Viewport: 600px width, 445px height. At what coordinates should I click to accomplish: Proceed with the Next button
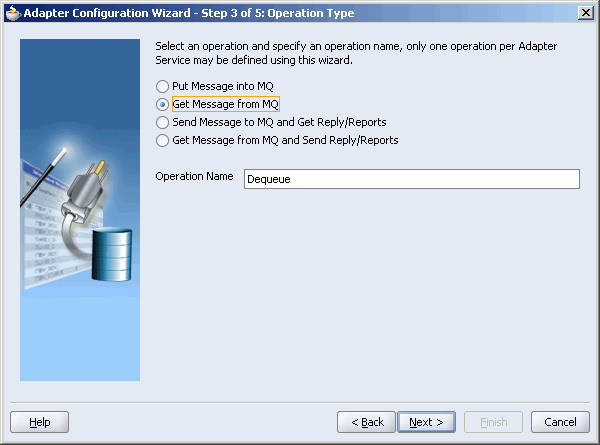[426, 422]
